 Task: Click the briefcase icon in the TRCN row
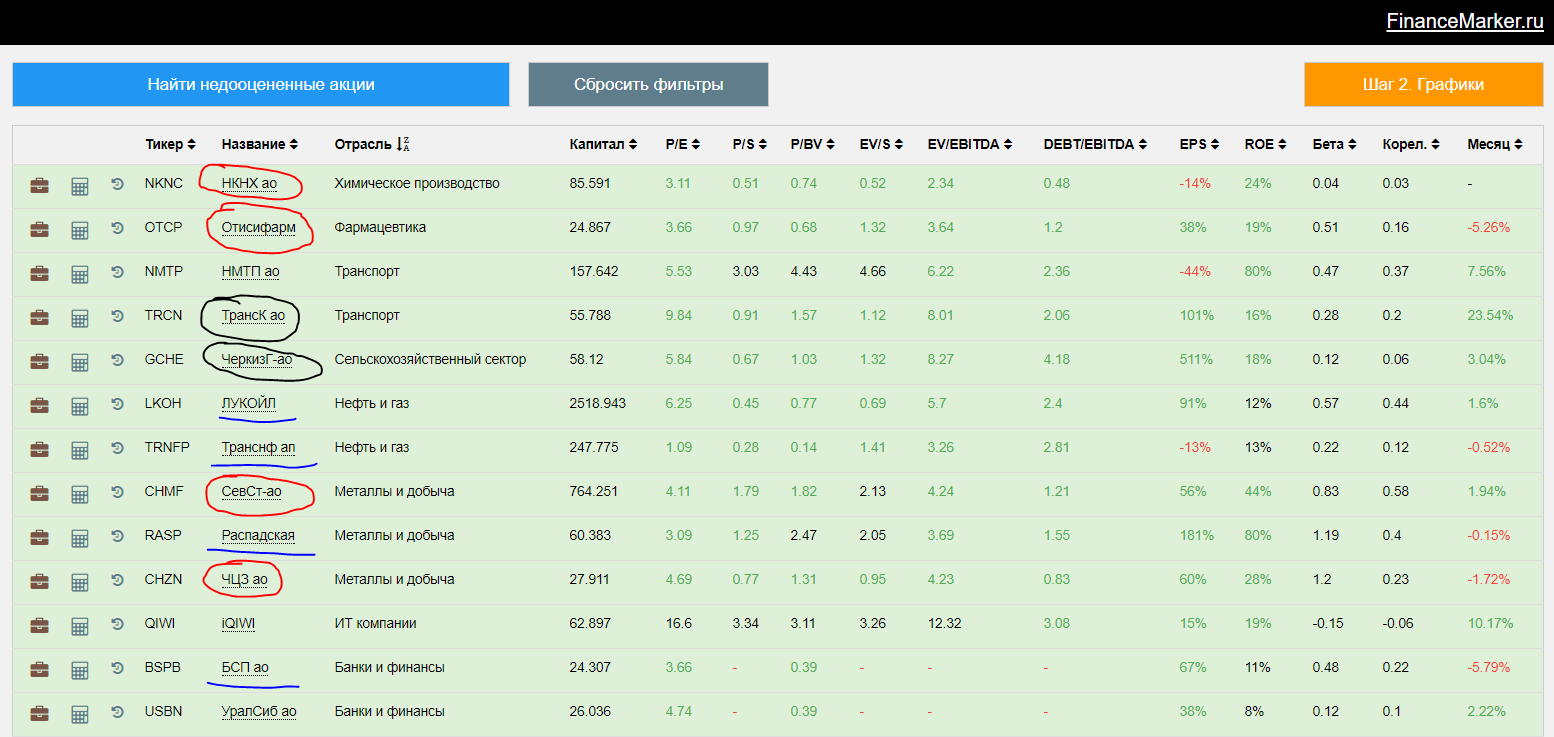(x=39, y=317)
